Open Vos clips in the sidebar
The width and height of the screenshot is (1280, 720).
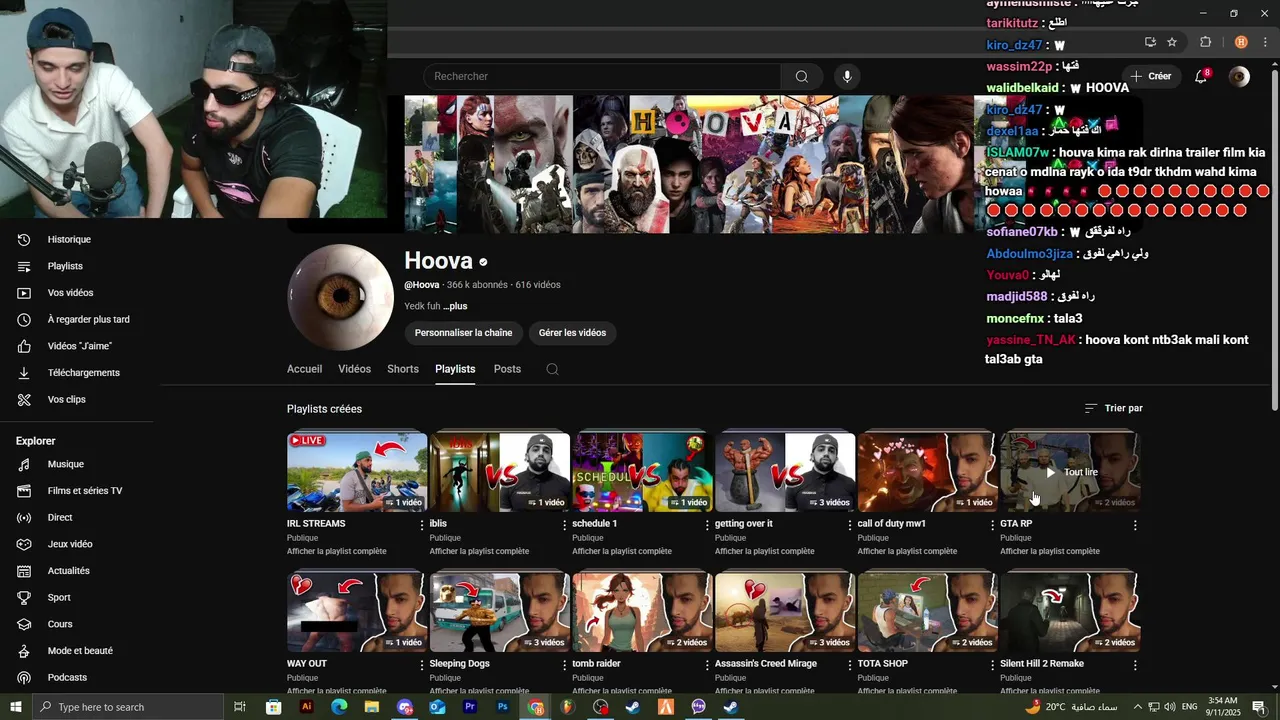pyautogui.click(x=67, y=399)
